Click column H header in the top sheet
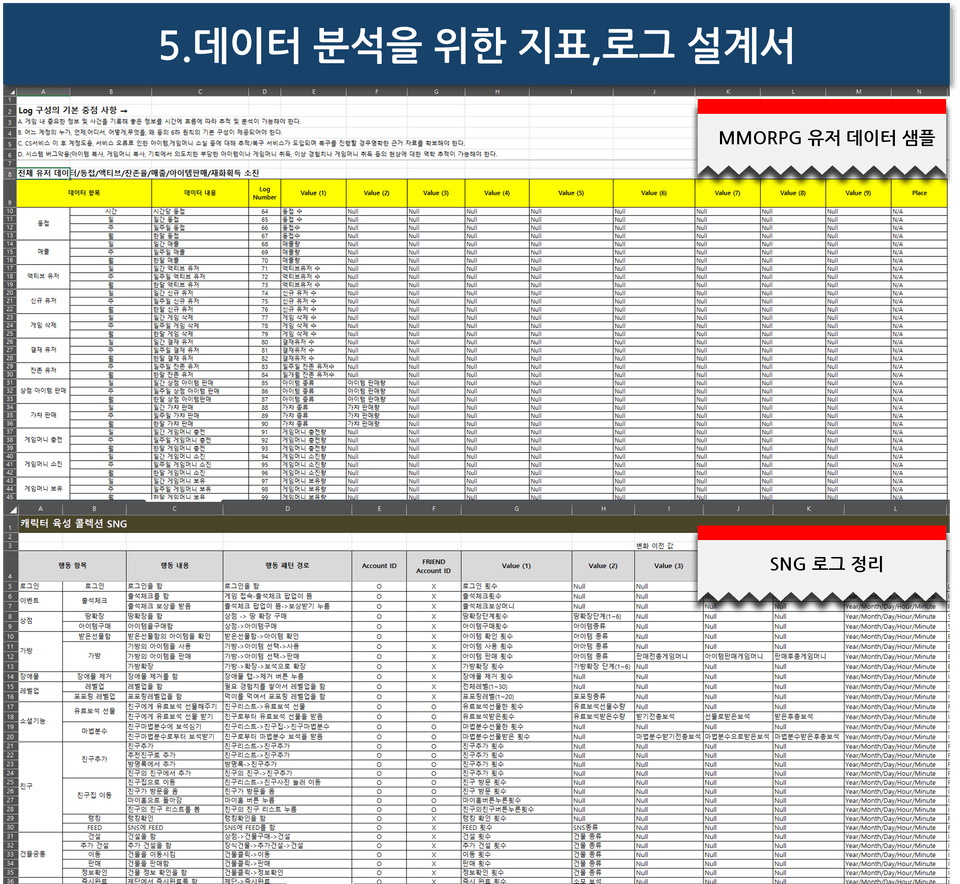 (497, 92)
